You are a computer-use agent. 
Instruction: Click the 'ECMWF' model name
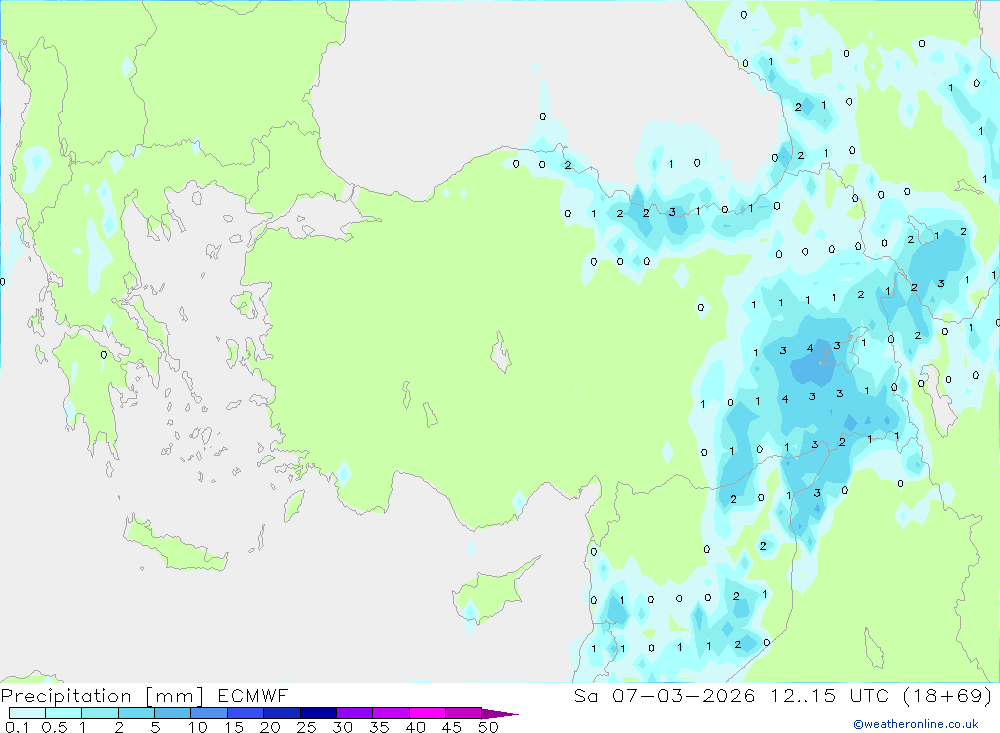coord(253,695)
